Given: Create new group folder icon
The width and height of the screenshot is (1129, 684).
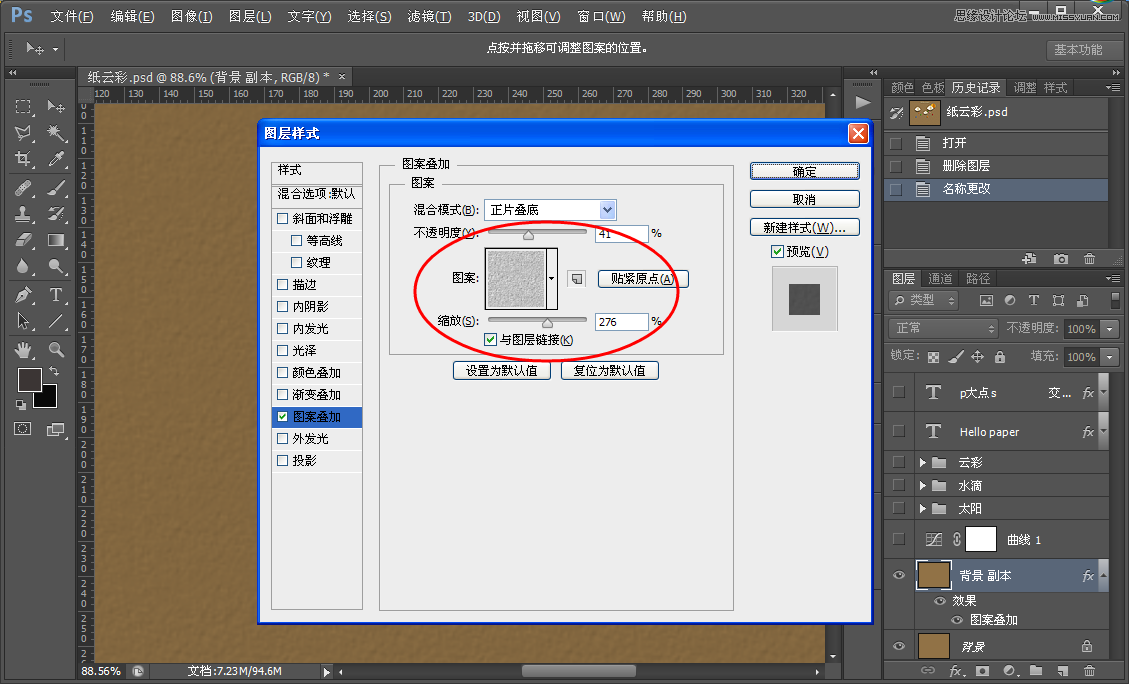Looking at the screenshot, I should coord(1036,671).
